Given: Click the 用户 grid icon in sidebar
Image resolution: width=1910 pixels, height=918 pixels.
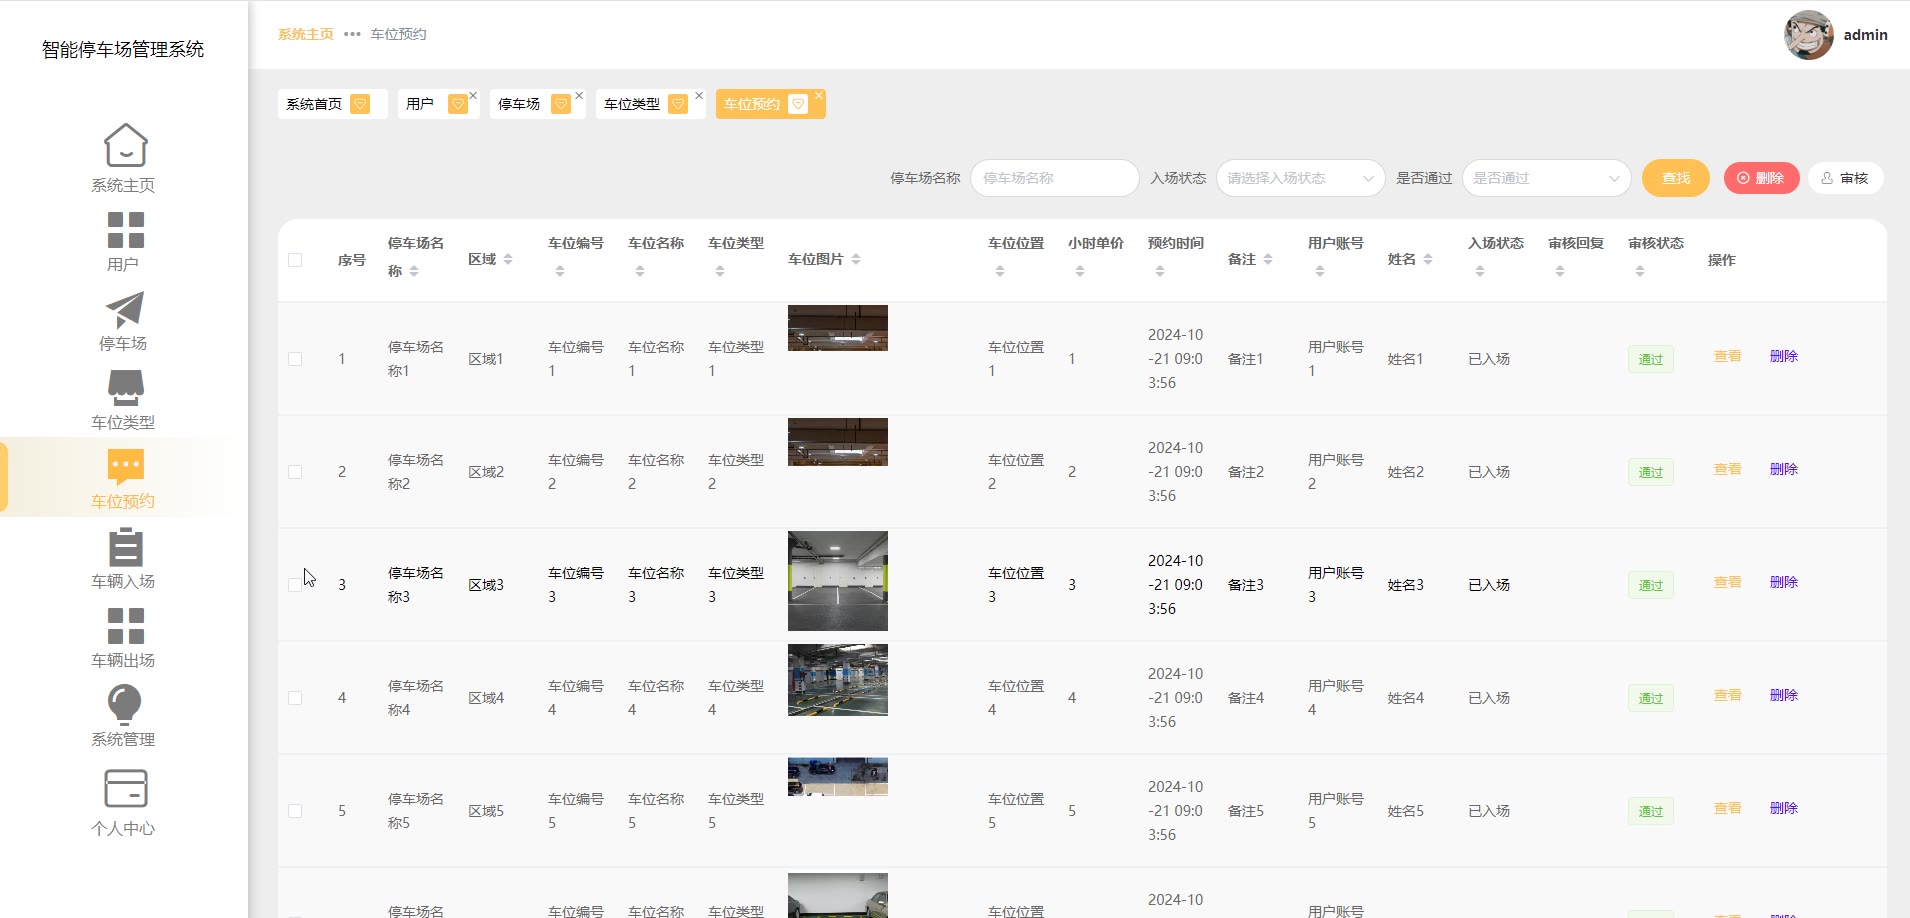Looking at the screenshot, I should (125, 229).
